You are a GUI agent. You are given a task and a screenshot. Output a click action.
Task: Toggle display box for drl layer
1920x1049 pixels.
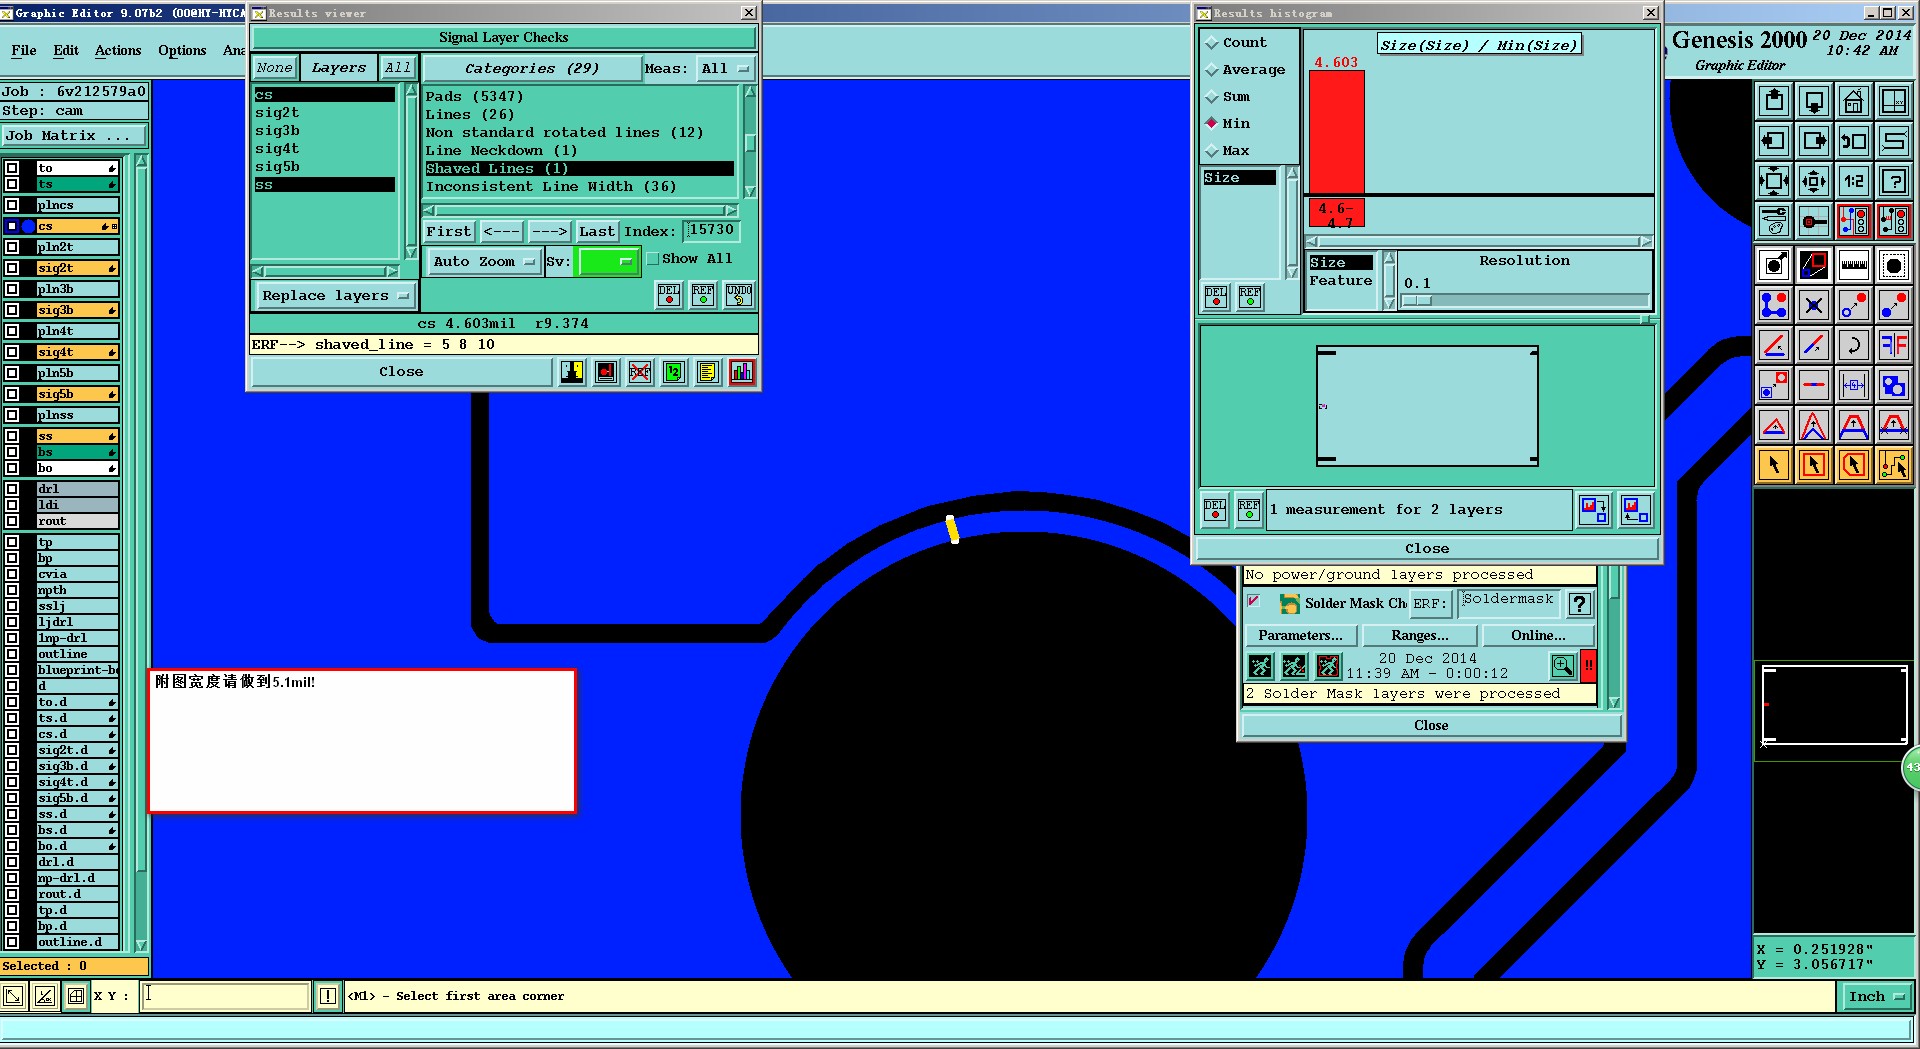12,489
